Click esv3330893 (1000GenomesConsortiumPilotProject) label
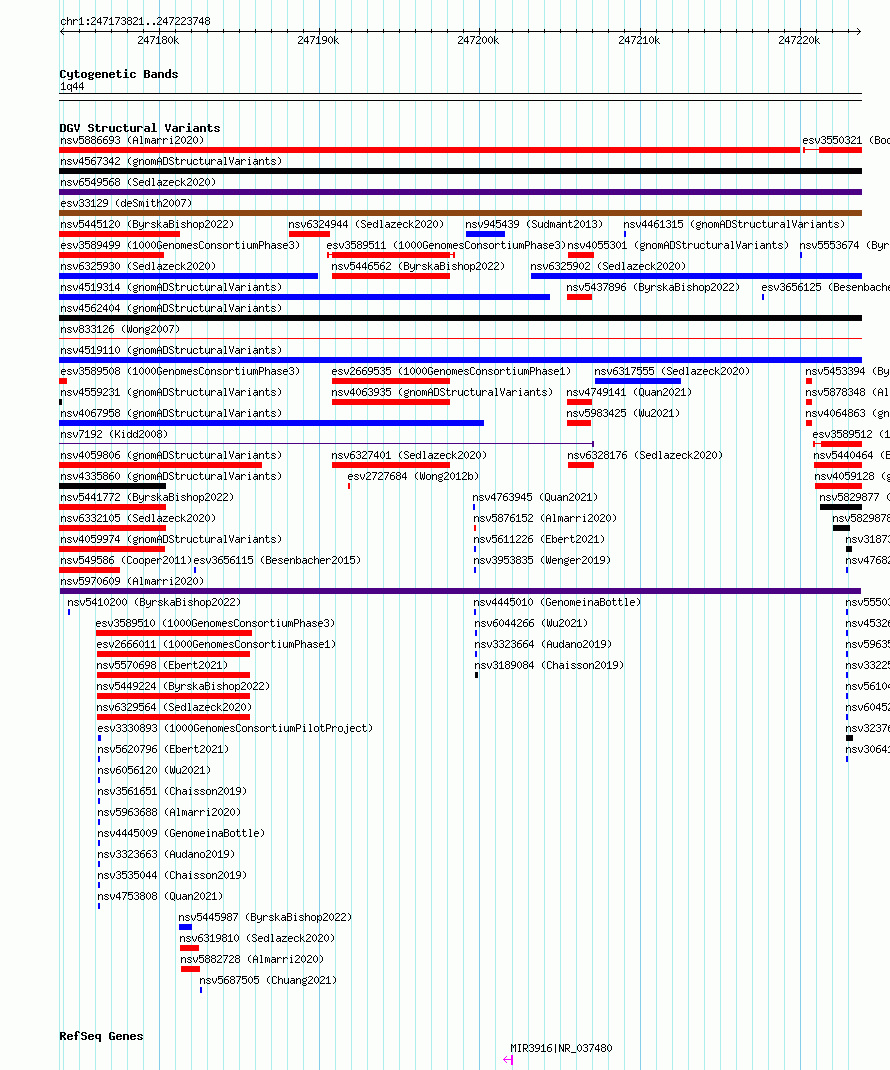The width and height of the screenshot is (890, 1070). click(235, 728)
